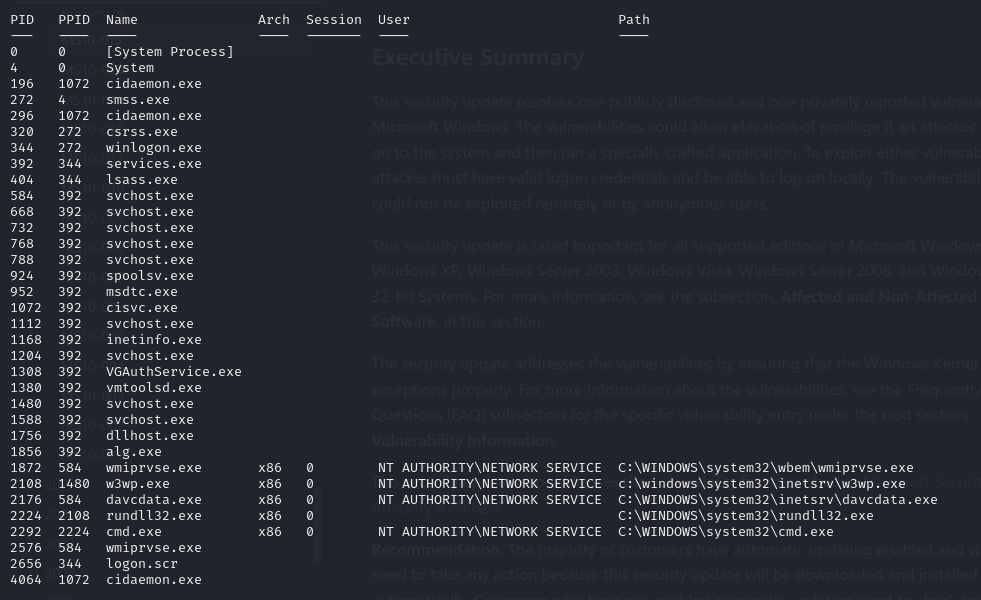Image resolution: width=981 pixels, height=600 pixels.
Task: Click the [System Process] entry
Action: [169, 52]
